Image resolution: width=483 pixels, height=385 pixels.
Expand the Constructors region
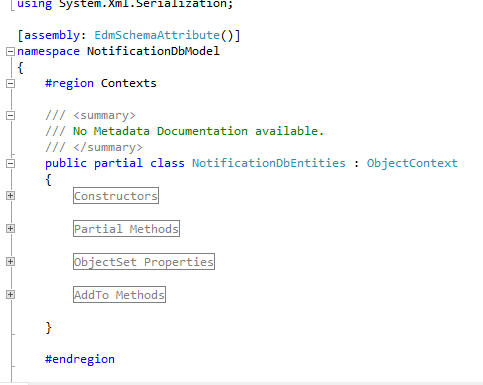click(11, 196)
